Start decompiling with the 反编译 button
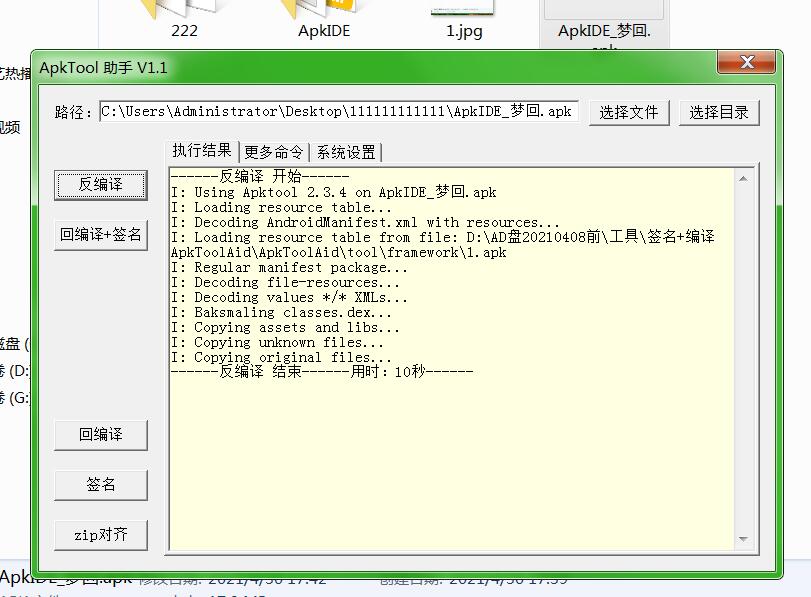Screen dimensions: 811x597 coord(101,185)
